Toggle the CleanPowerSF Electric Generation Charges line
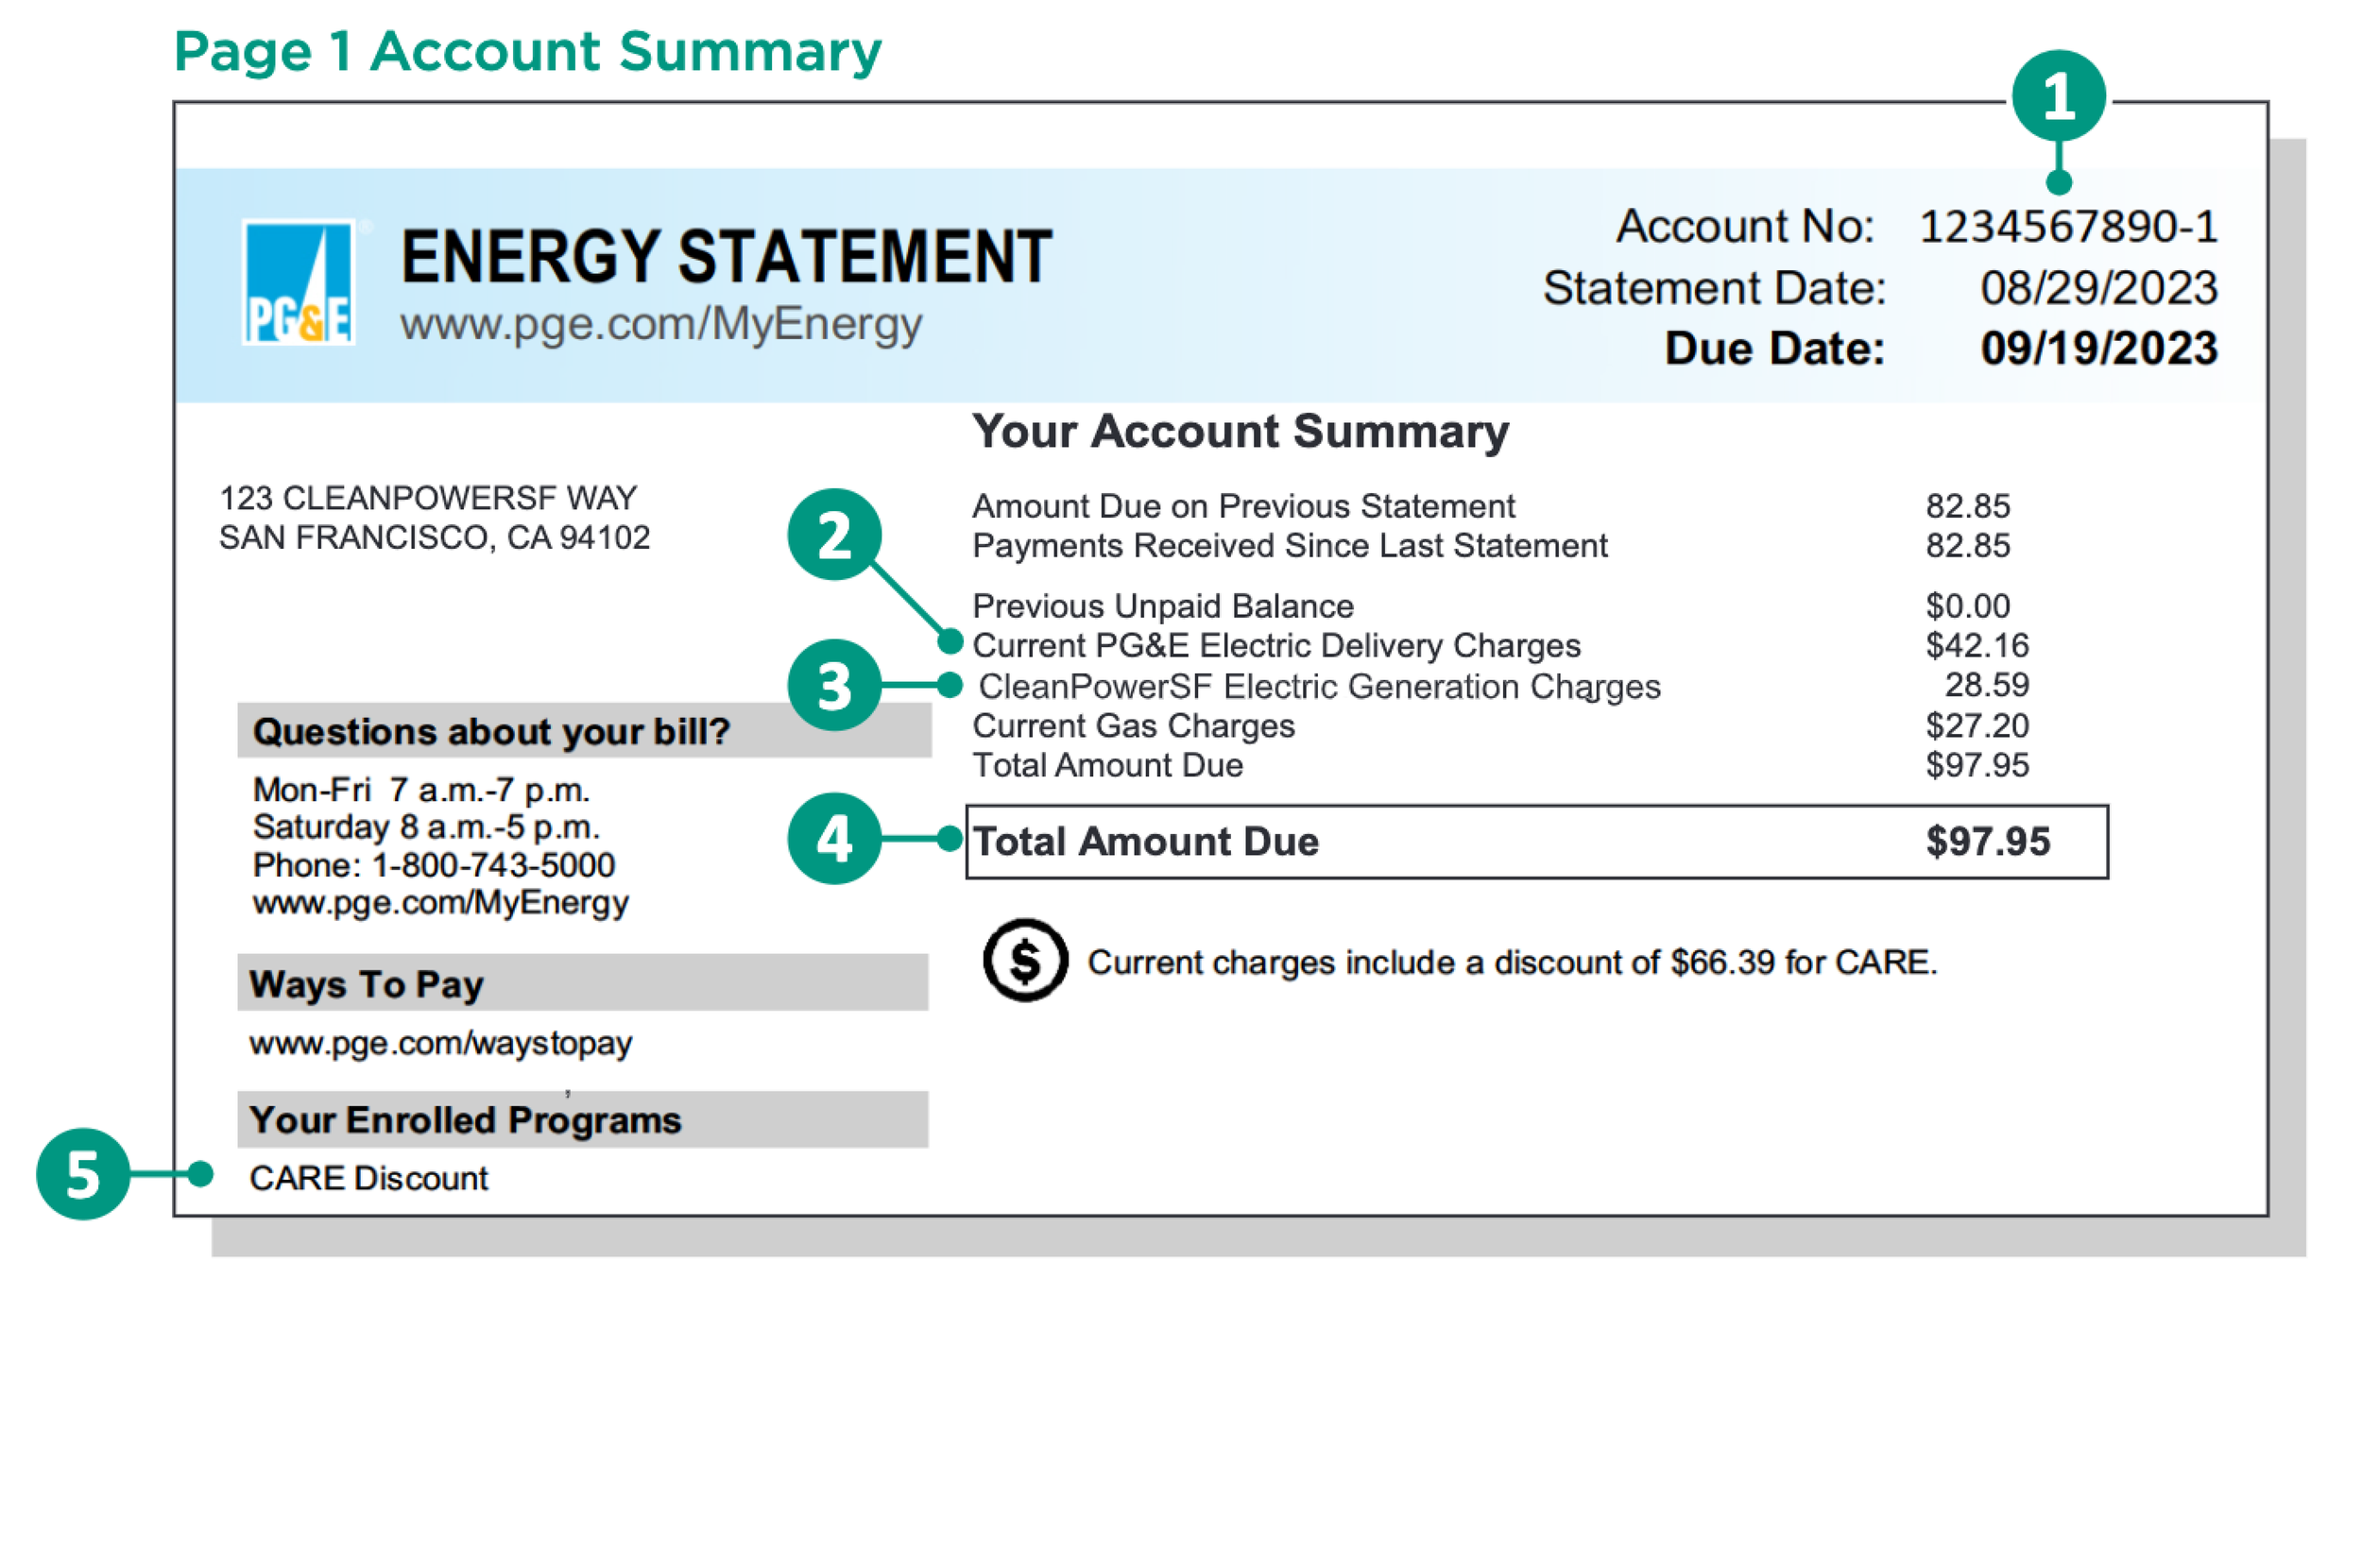The image size is (2362, 1568). point(1320,686)
